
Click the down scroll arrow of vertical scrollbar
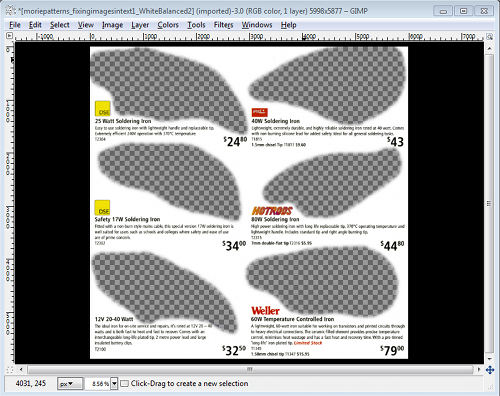click(489, 359)
